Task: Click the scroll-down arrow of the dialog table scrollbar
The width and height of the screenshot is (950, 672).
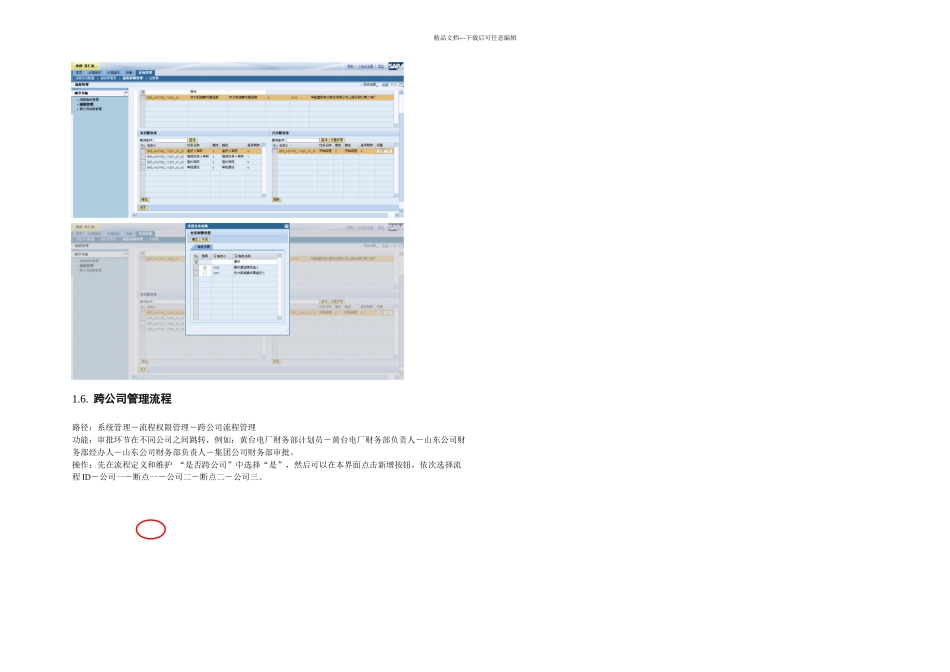Action: pos(279,318)
